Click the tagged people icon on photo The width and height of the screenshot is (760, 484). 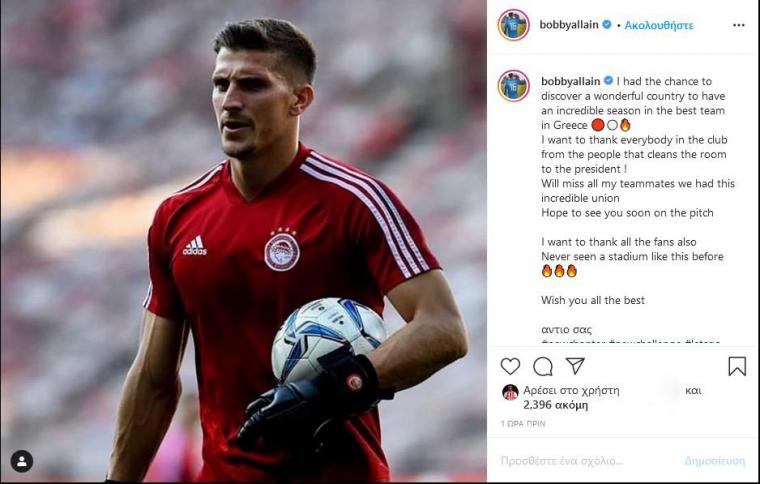[22, 461]
